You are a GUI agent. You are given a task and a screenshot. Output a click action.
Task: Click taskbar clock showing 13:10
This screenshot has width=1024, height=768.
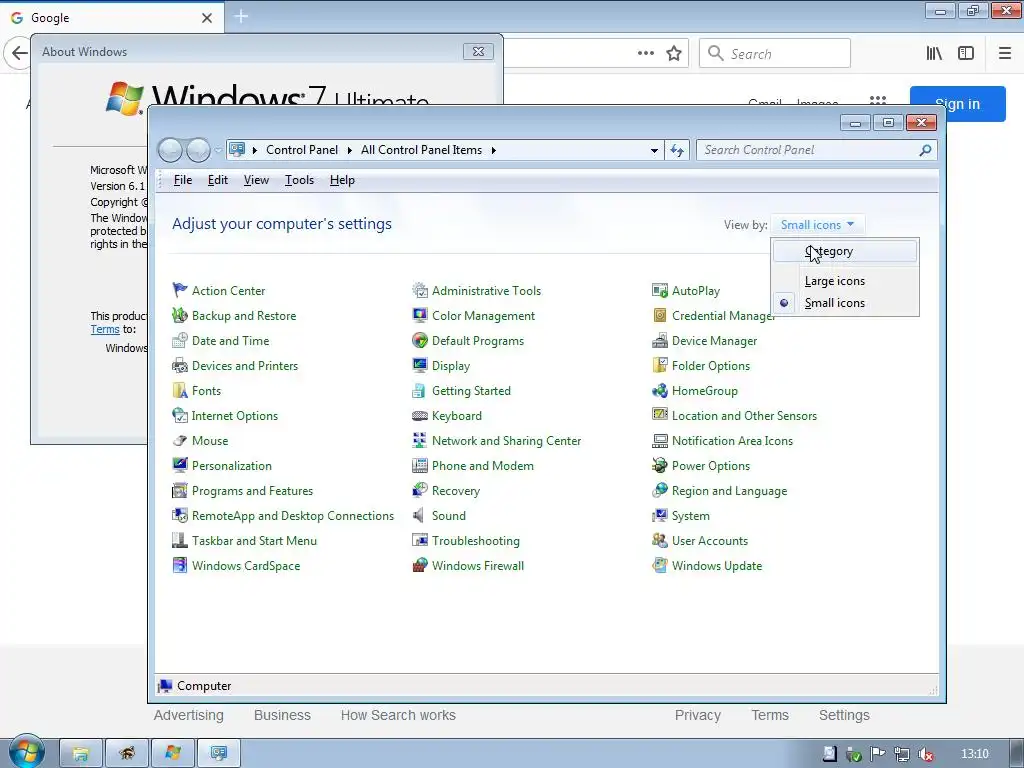tap(974, 754)
